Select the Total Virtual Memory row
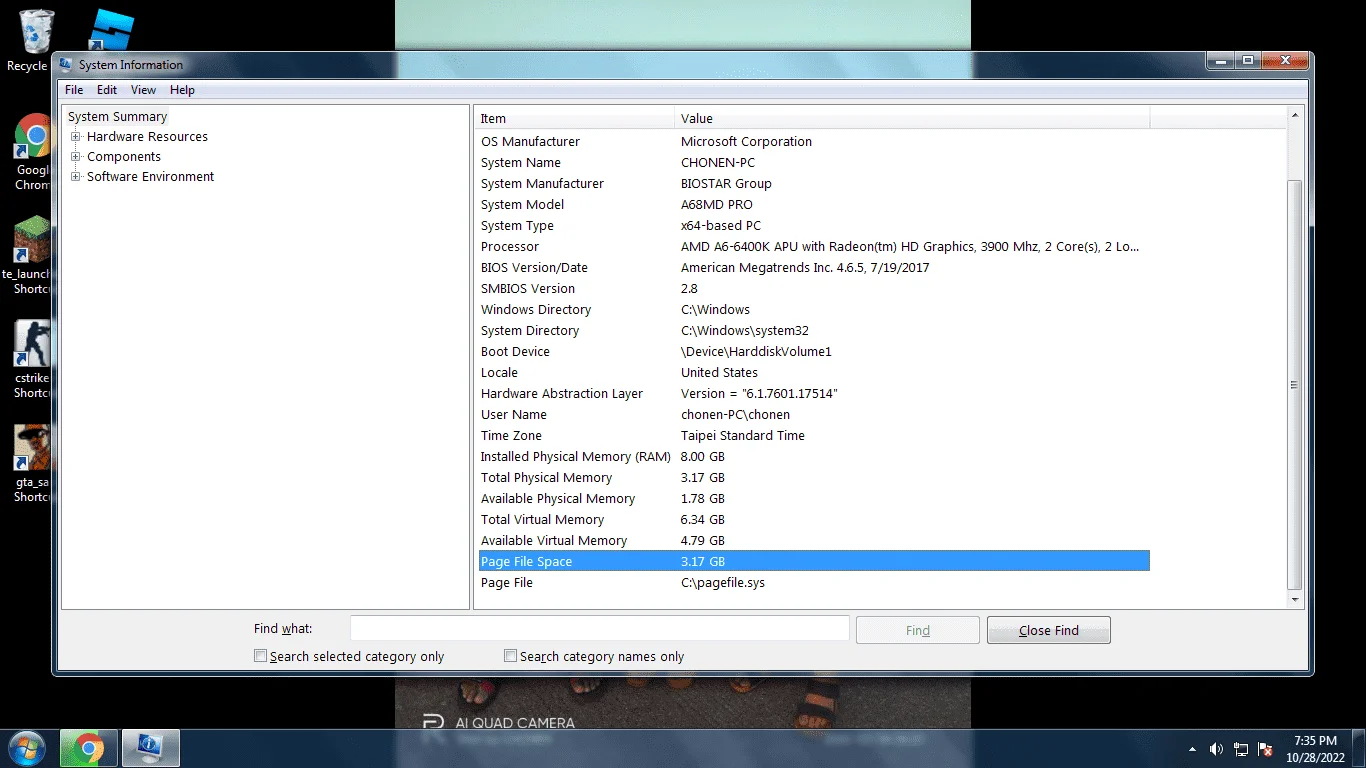This screenshot has height=768, width=1366. point(813,520)
